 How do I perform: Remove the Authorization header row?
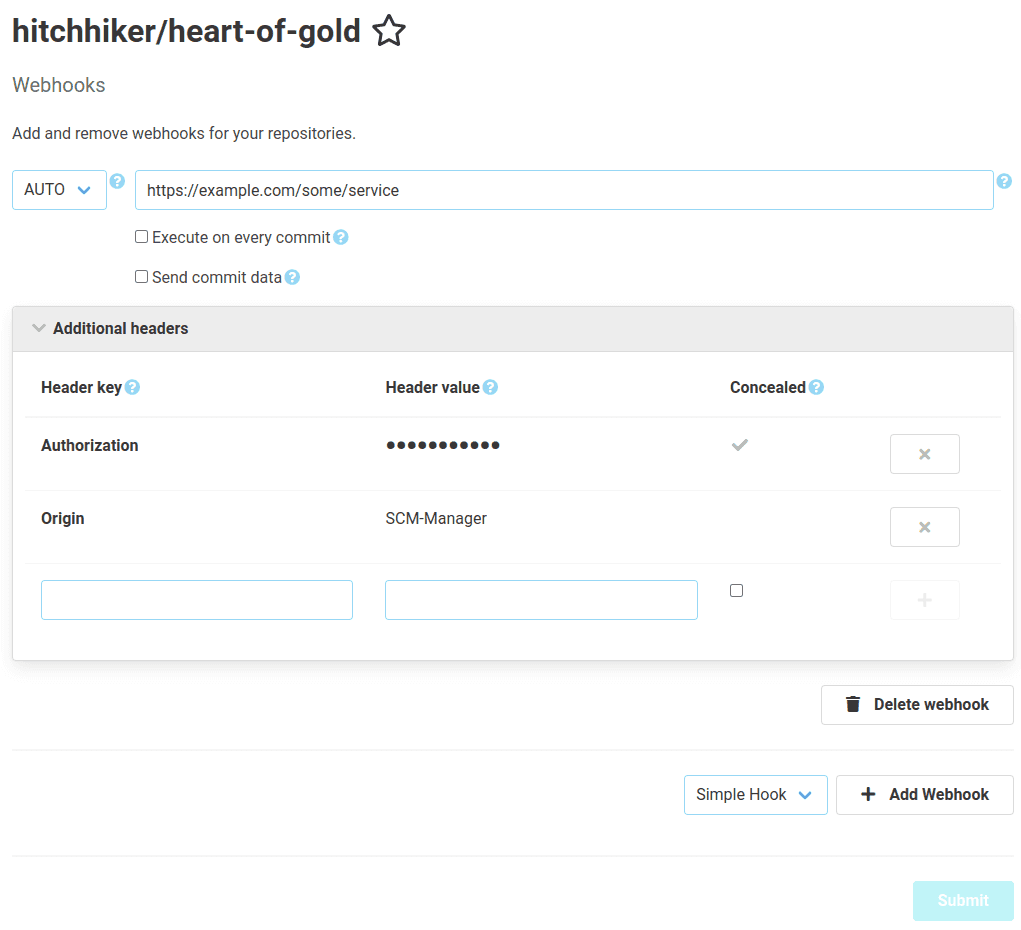(x=924, y=453)
